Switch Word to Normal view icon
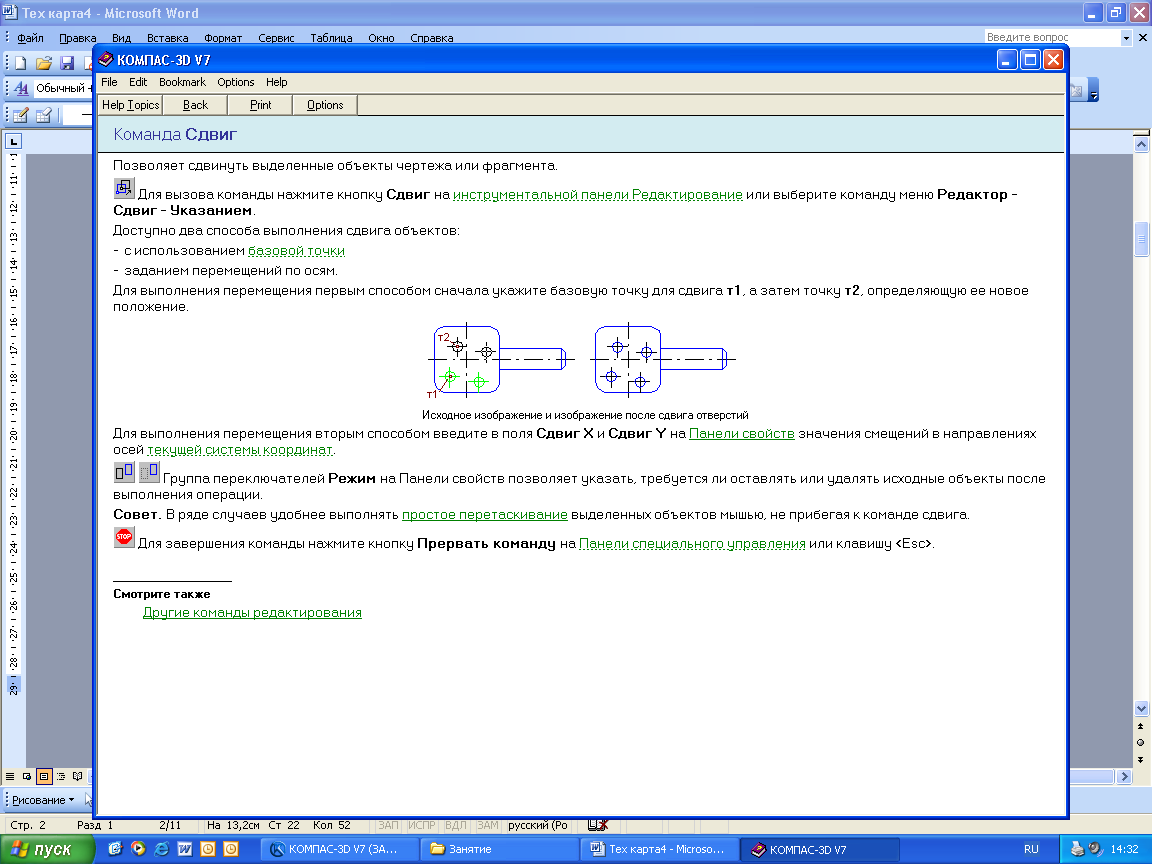Viewport: 1152px width, 864px height. tap(10, 776)
